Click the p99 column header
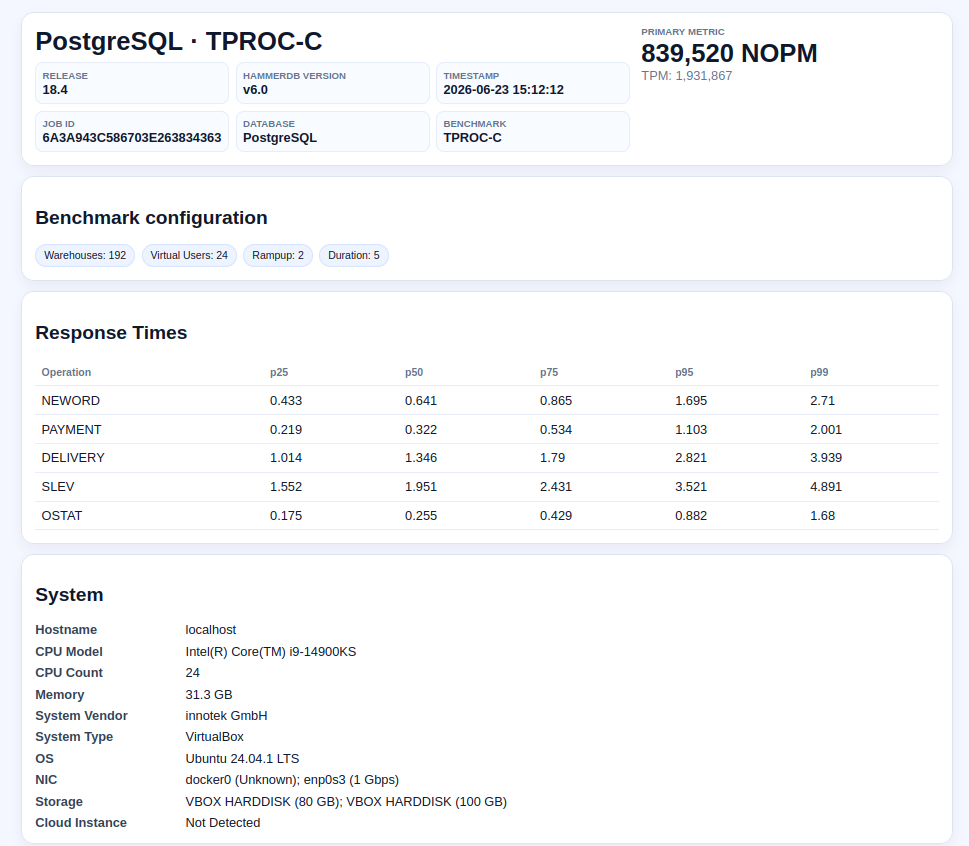This screenshot has height=846, width=969. pos(819,372)
